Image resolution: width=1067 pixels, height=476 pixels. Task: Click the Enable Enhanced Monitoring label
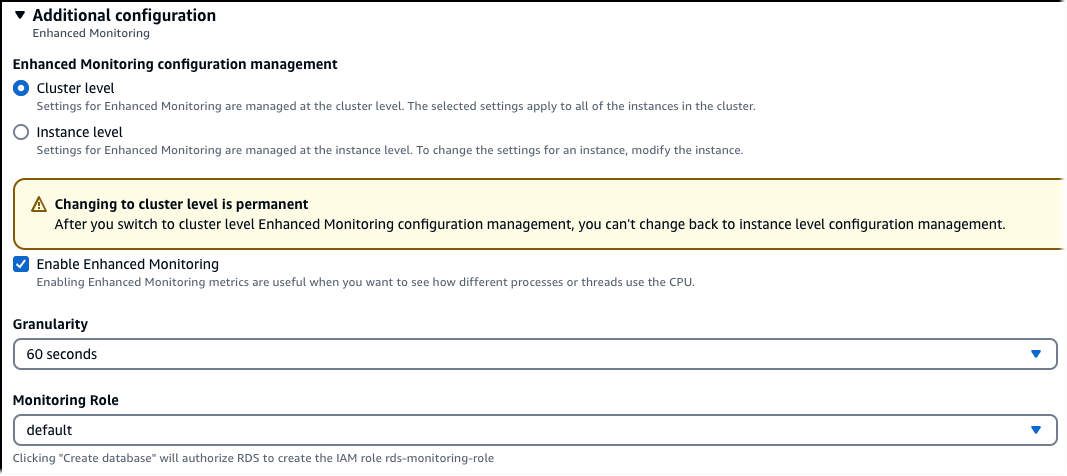127,265
